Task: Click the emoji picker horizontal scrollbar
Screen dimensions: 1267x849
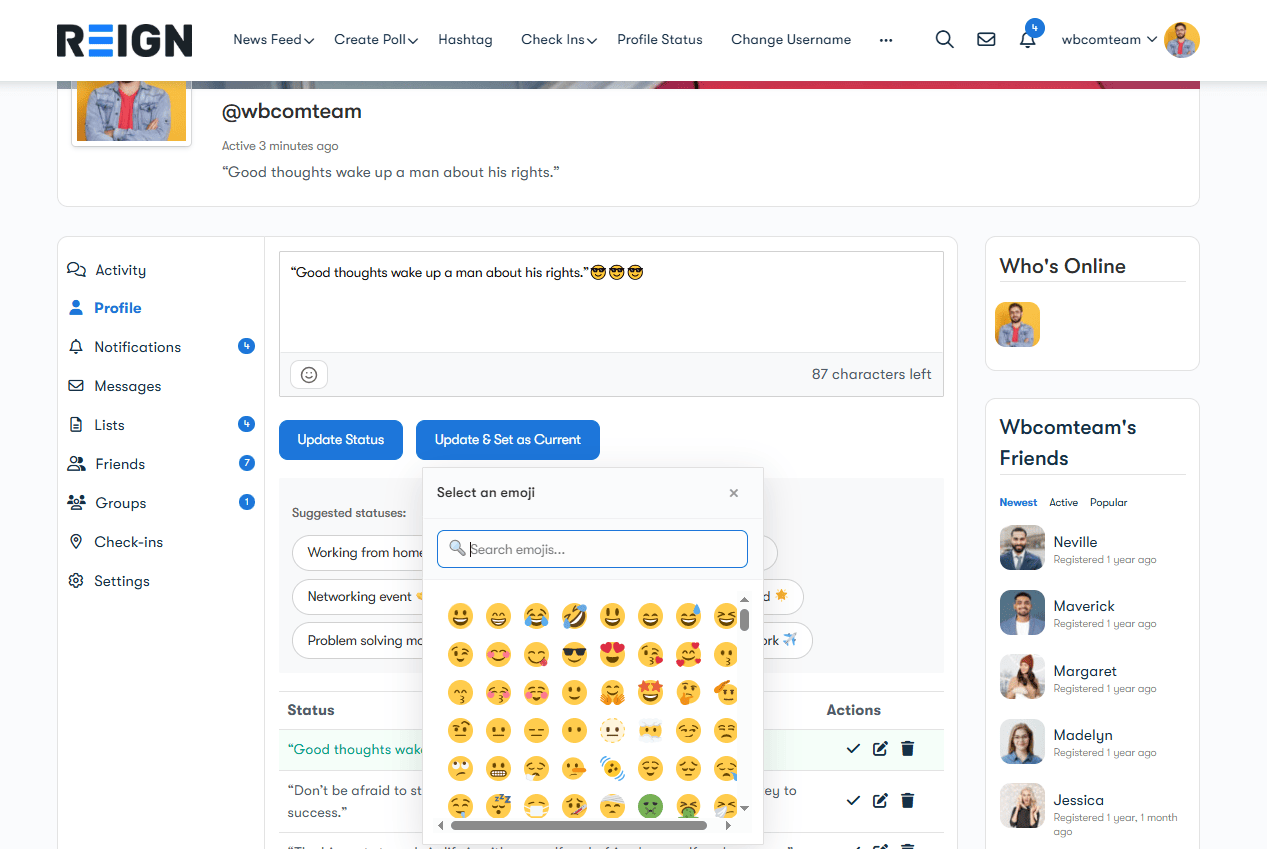Action: (x=578, y=826)
